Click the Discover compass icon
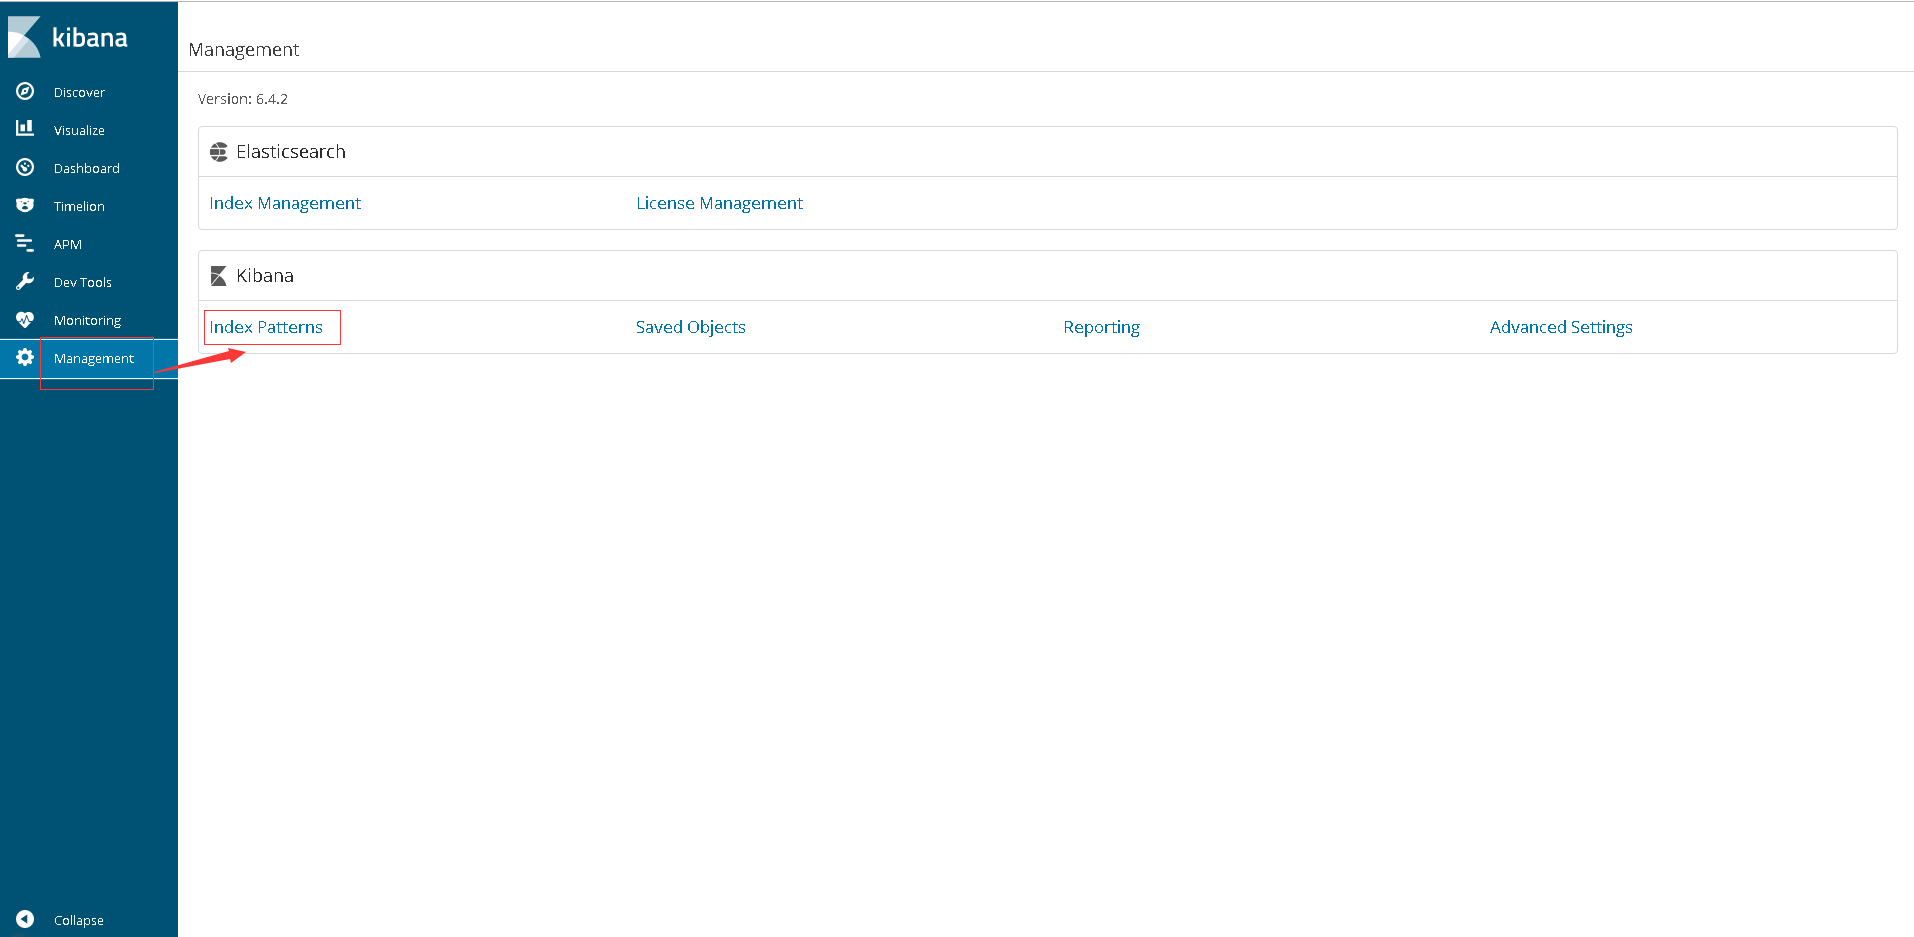Viewport: 1914px width, 937px height. [x=25, y=91]
